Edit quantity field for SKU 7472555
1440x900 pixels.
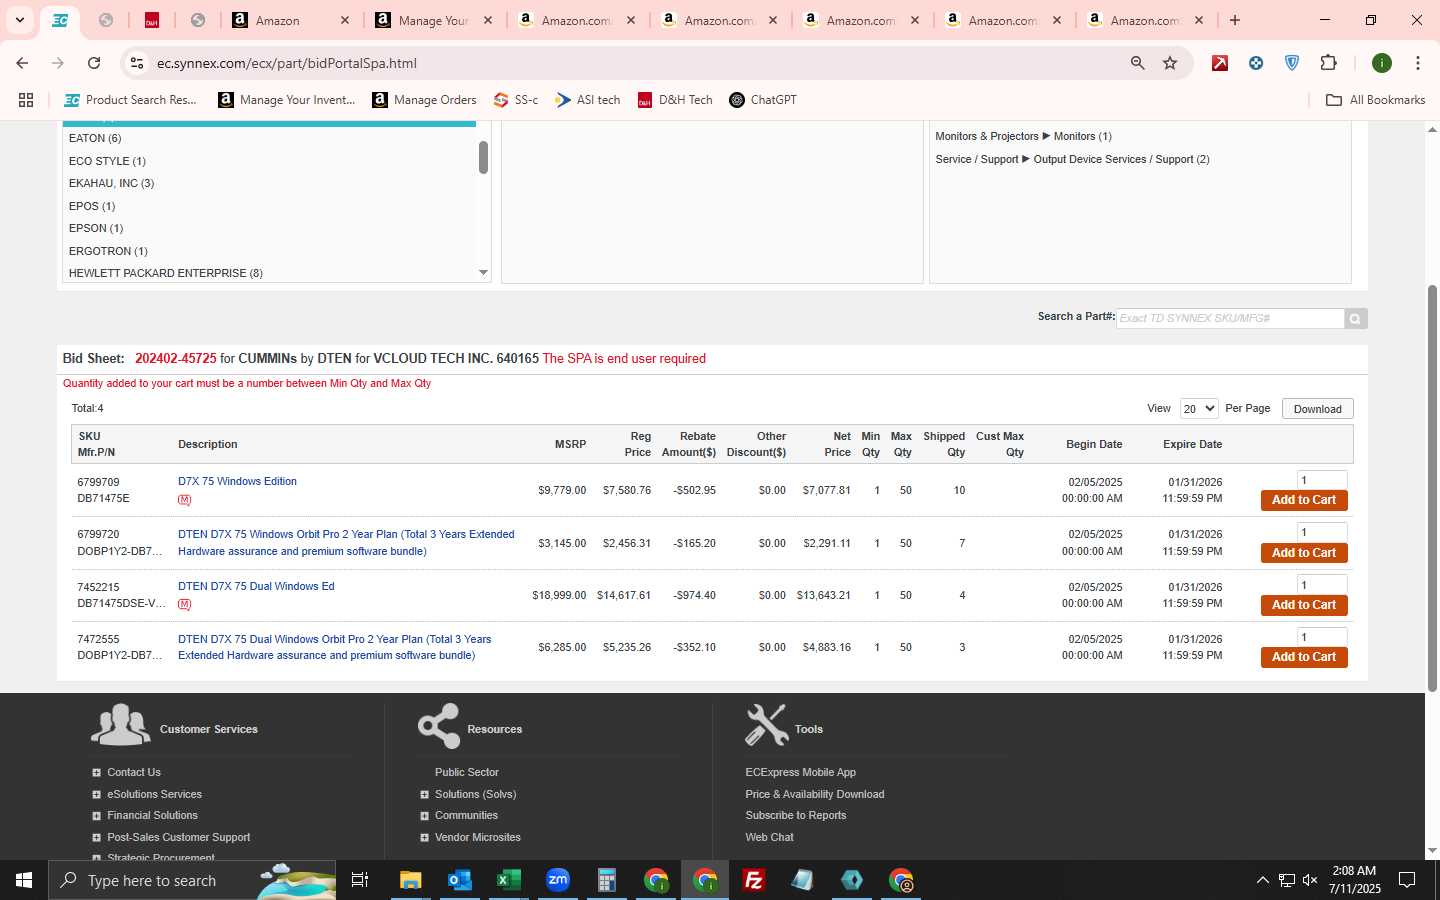1322,637
